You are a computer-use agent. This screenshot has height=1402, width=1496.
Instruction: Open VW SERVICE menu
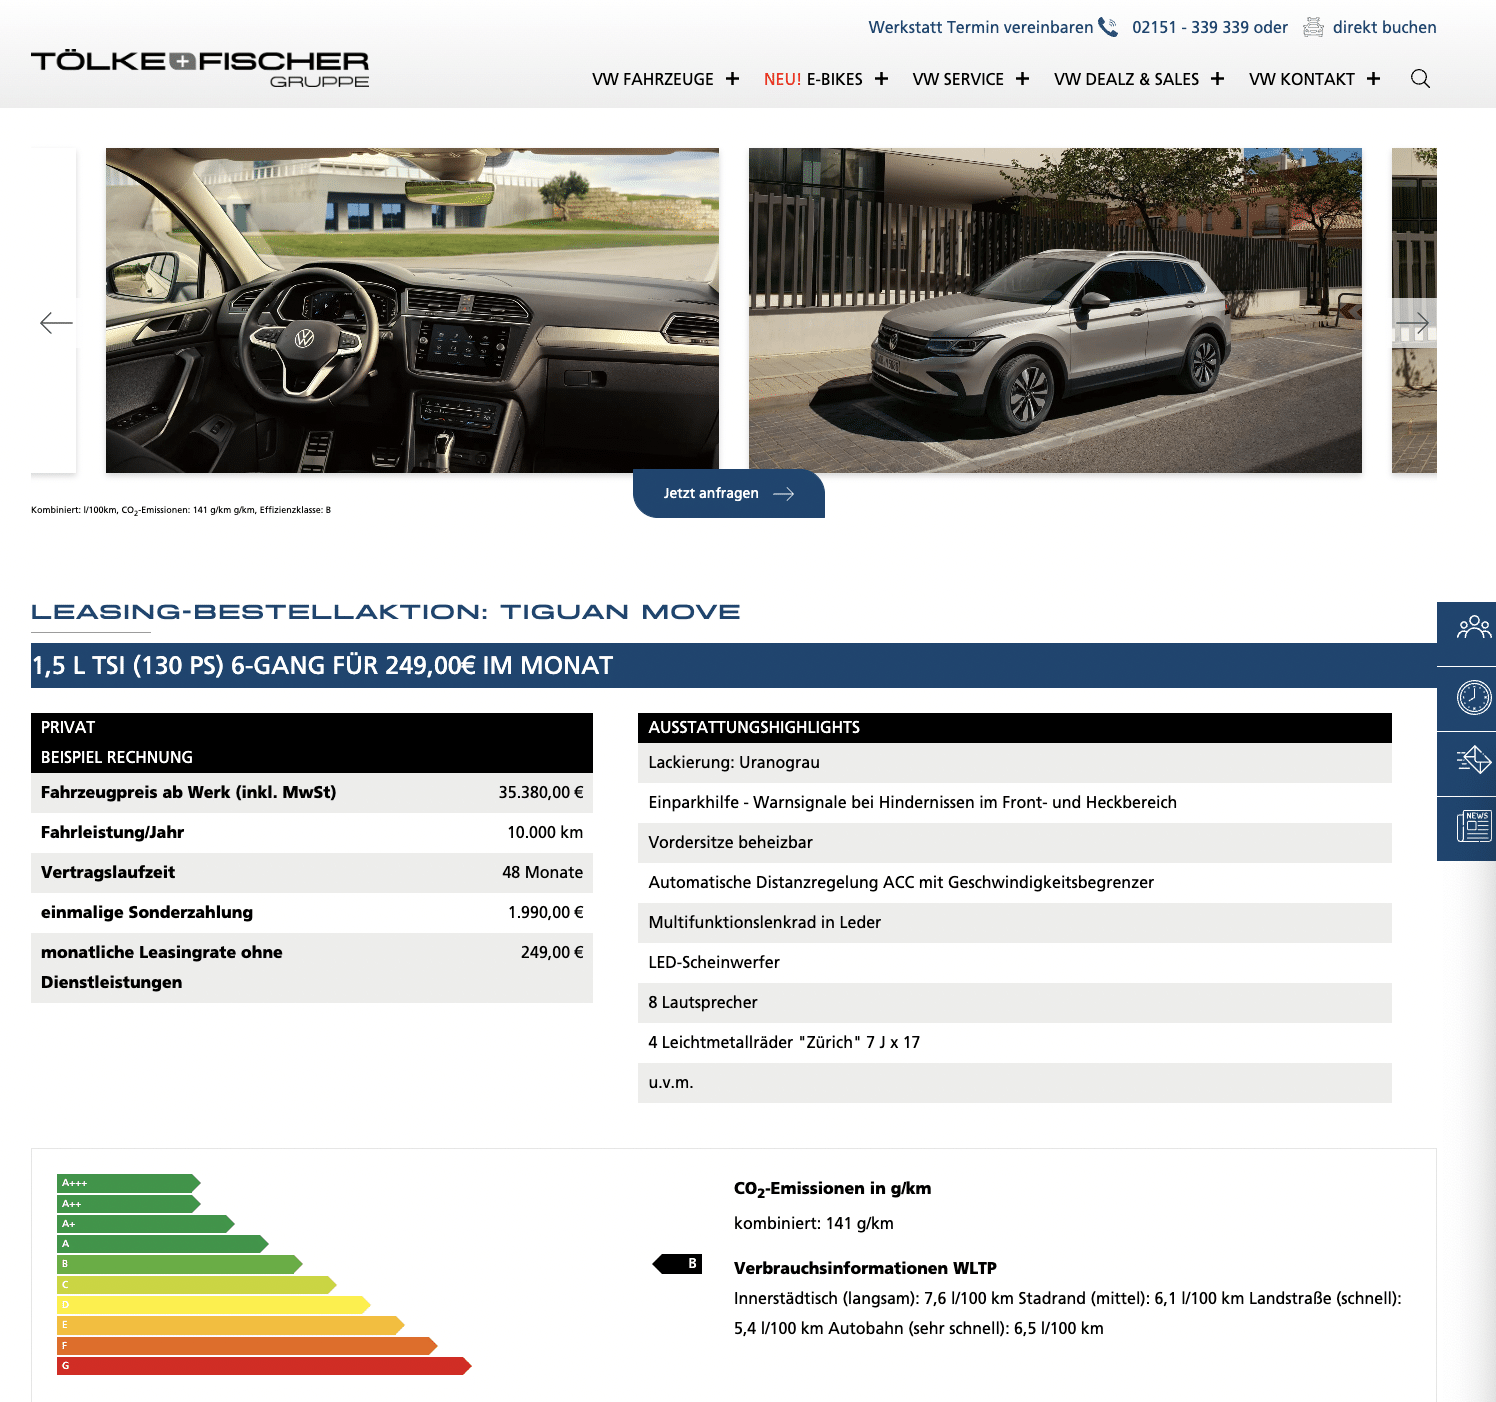coord(958,79)
